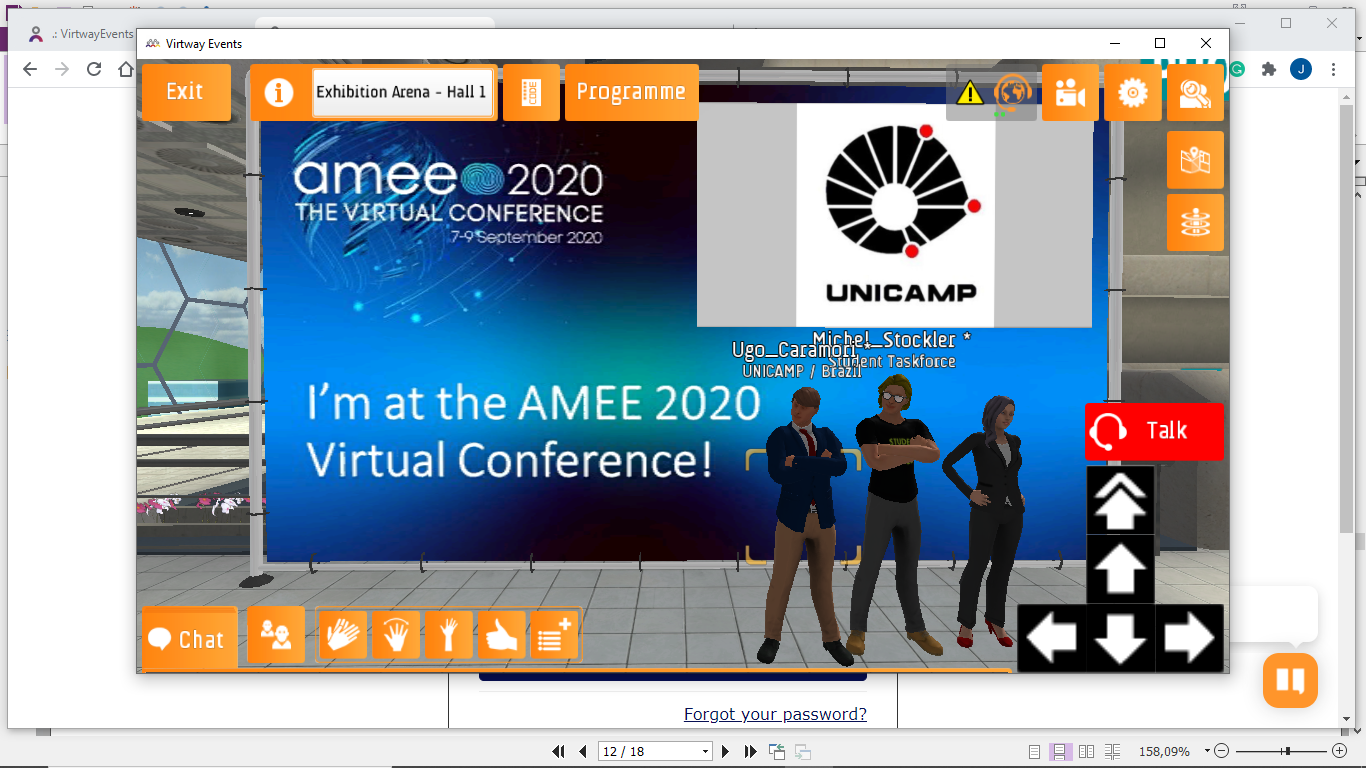Open the info icon panel

click(279, 93)
